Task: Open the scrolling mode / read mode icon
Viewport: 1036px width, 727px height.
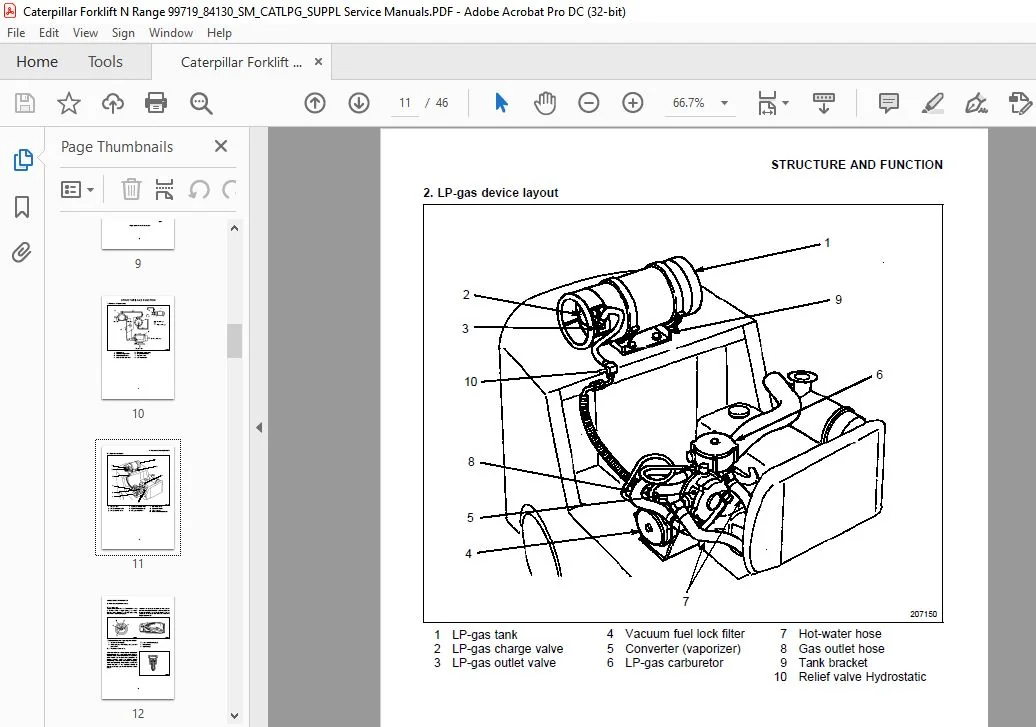Action: (823, 103)
